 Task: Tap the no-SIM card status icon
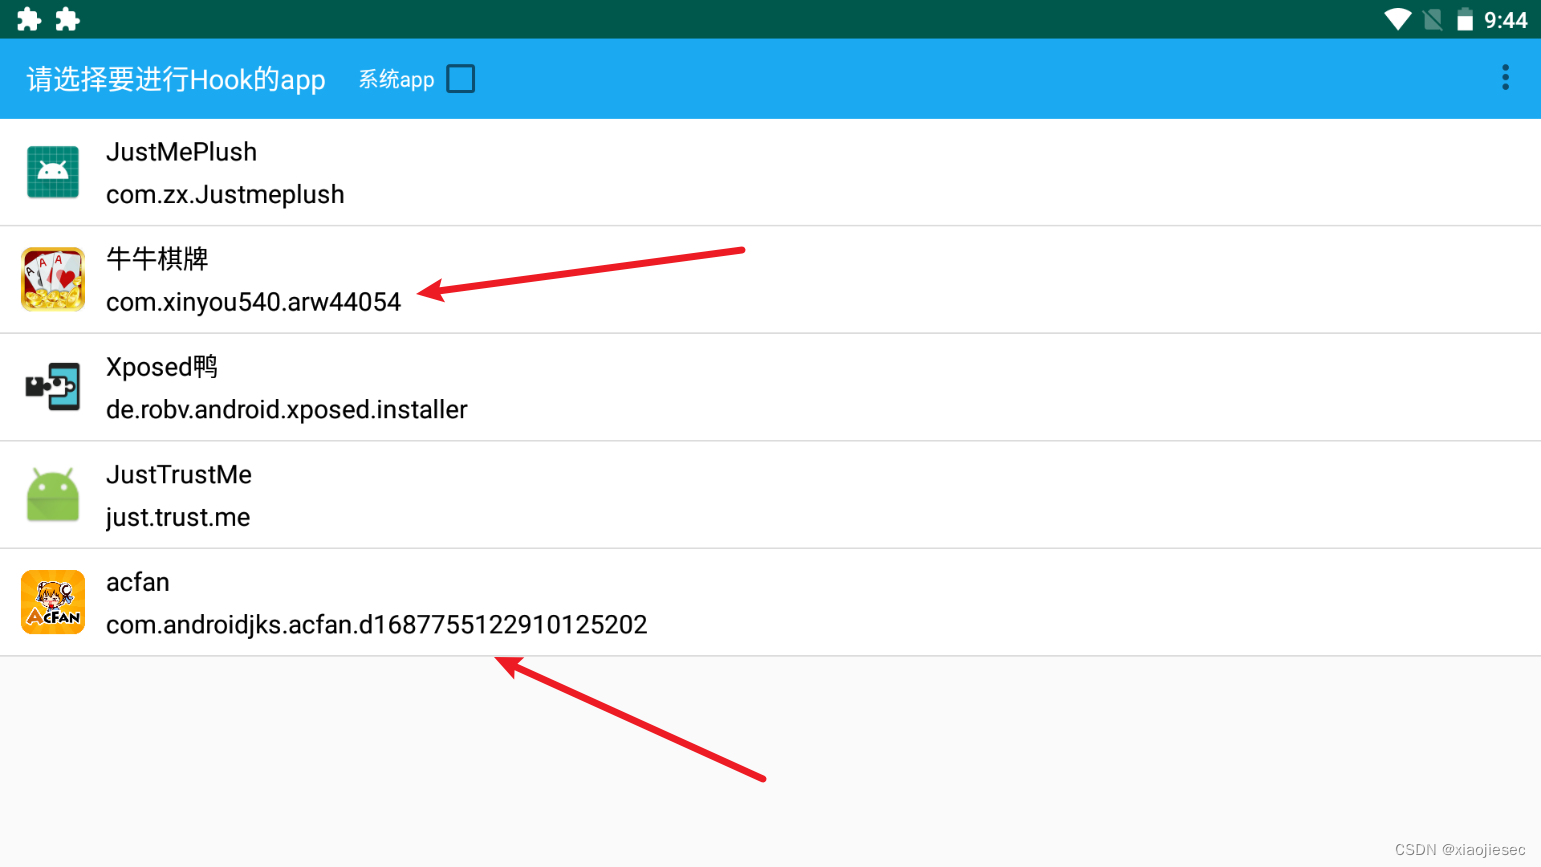1433,19
